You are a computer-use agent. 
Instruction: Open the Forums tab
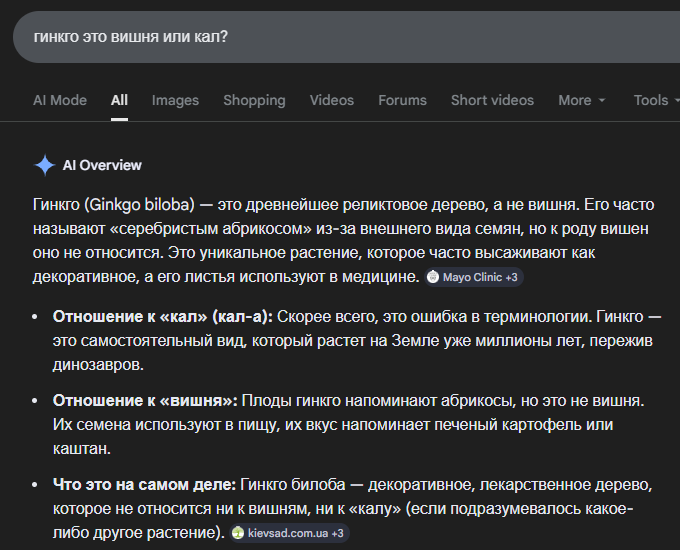pyautogui.click(x=402, y=100)
